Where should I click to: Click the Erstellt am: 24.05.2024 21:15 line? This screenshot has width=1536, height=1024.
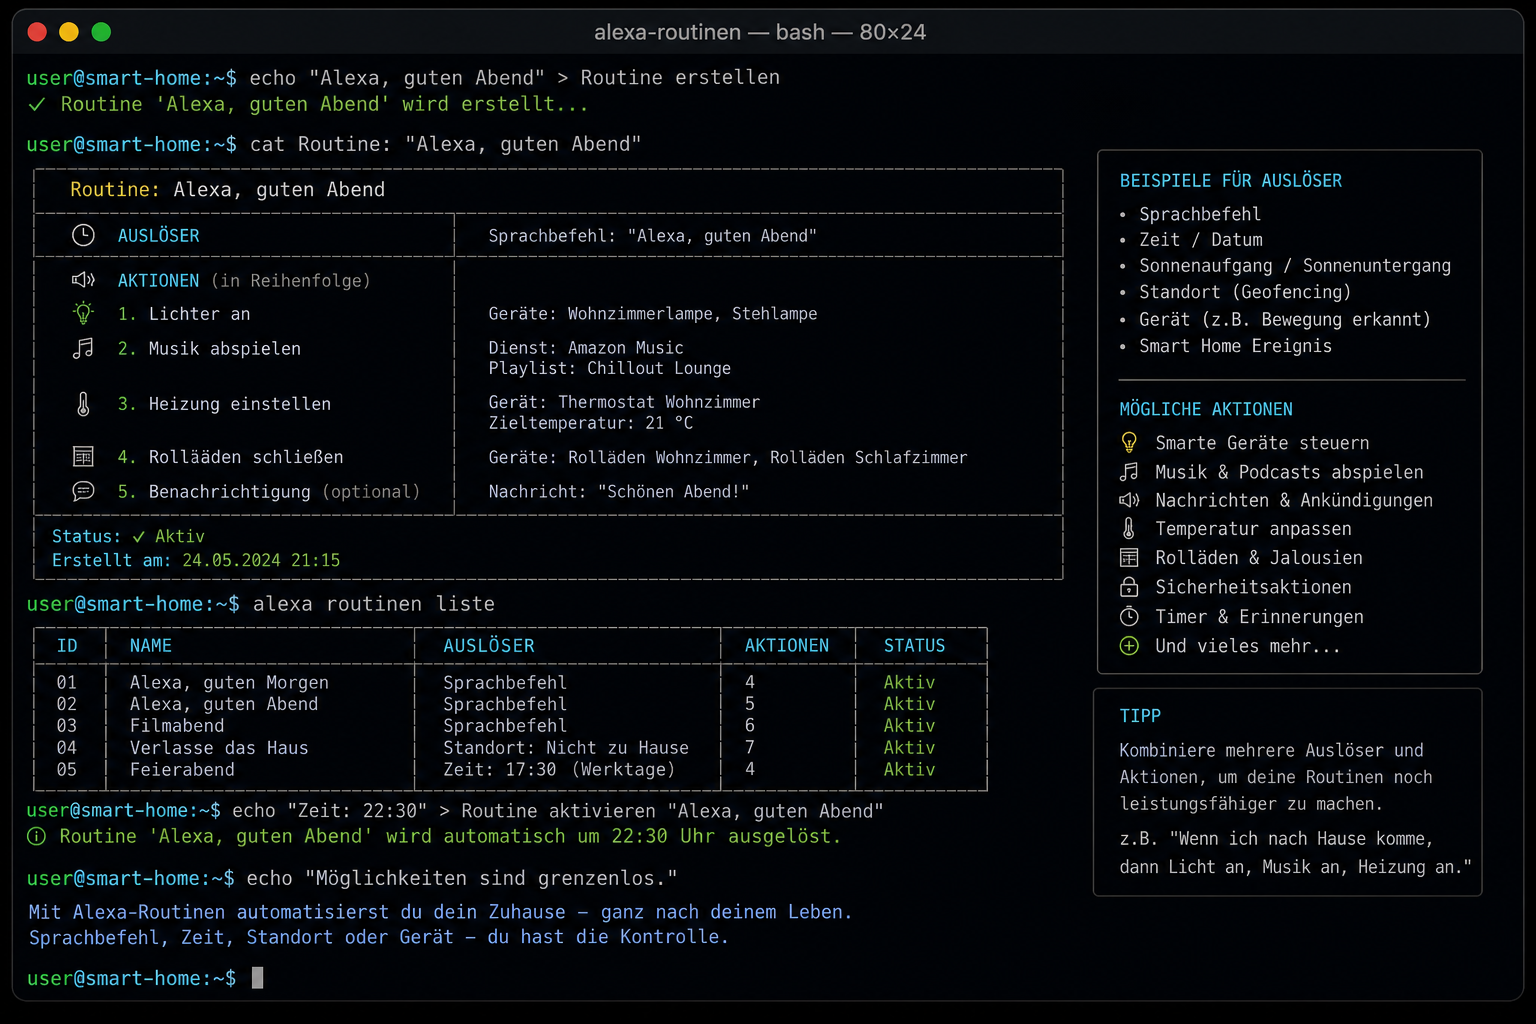click(196, 560)
